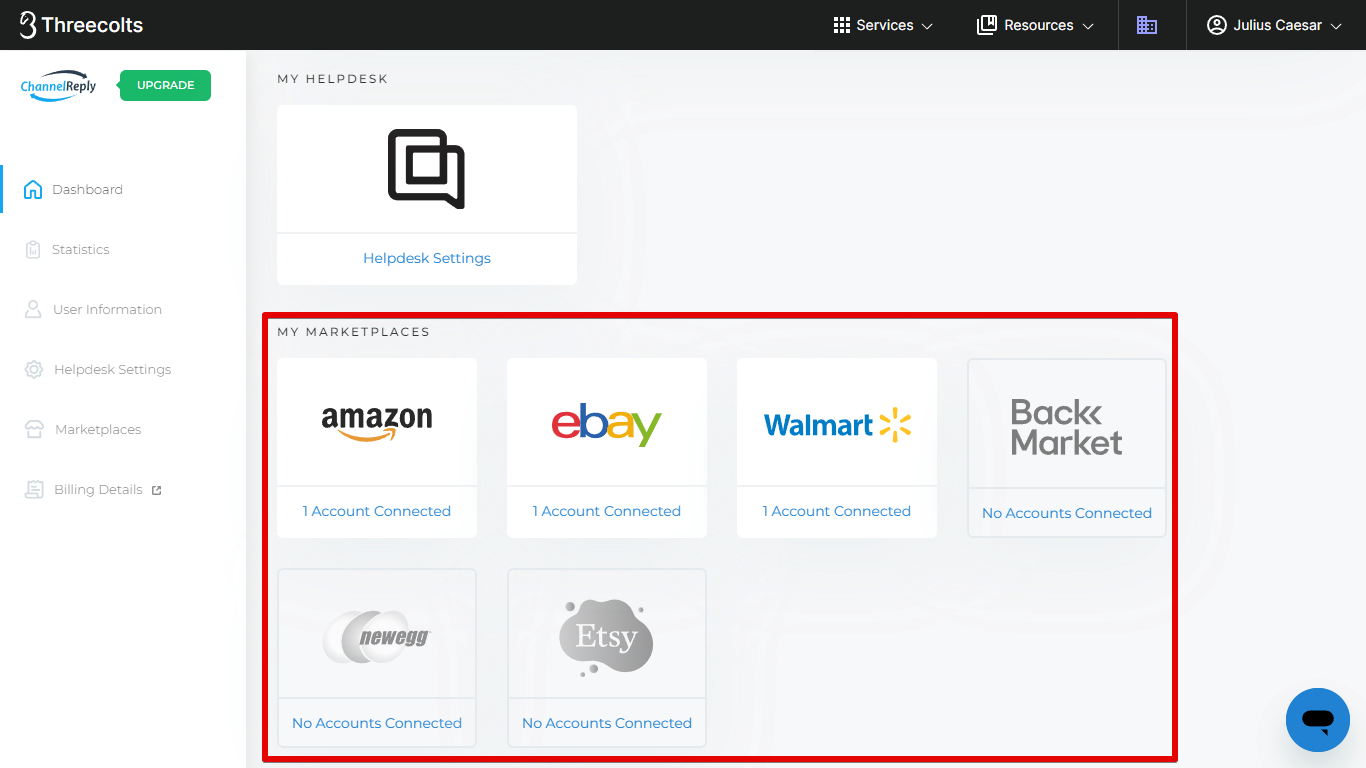Image resolution: width=1366 pixels, height=768 pixels.
Task: Go to Dashboard in sidebar
Action: (x=87, y=189)
